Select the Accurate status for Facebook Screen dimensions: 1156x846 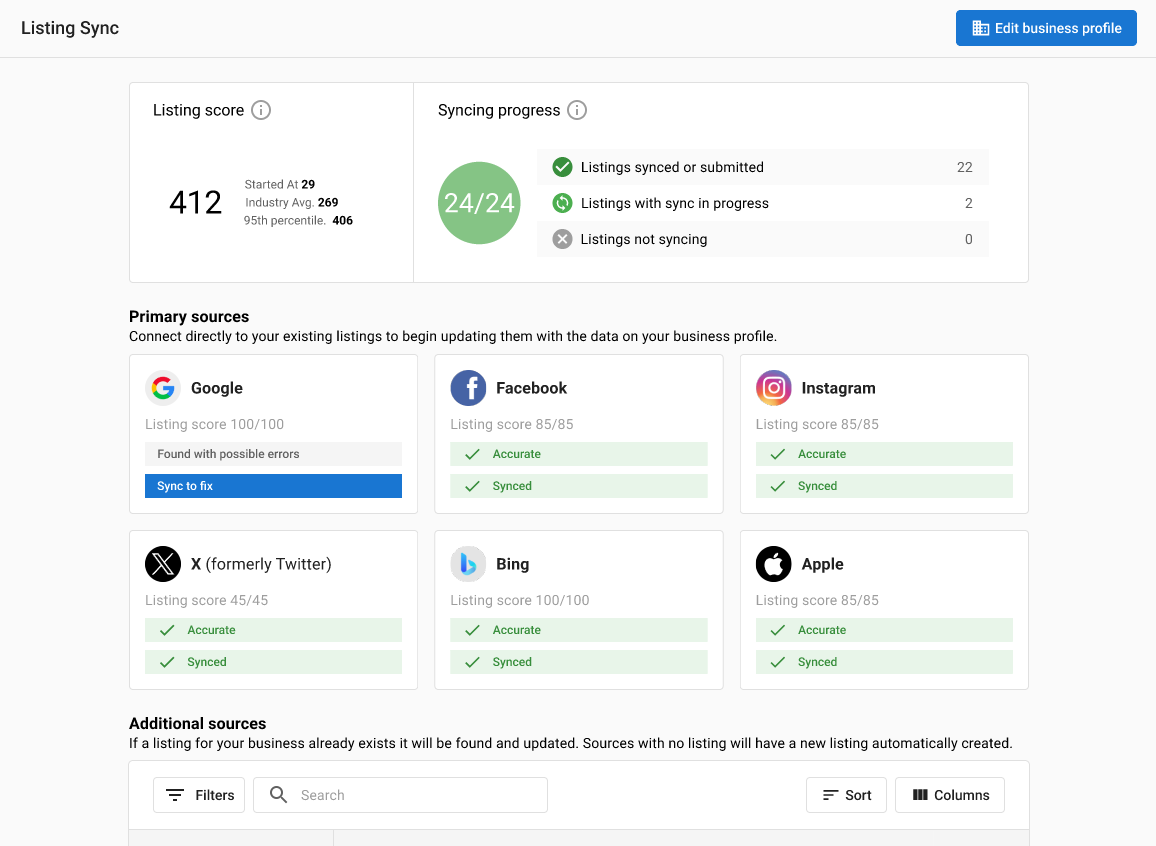click(578, 453)
